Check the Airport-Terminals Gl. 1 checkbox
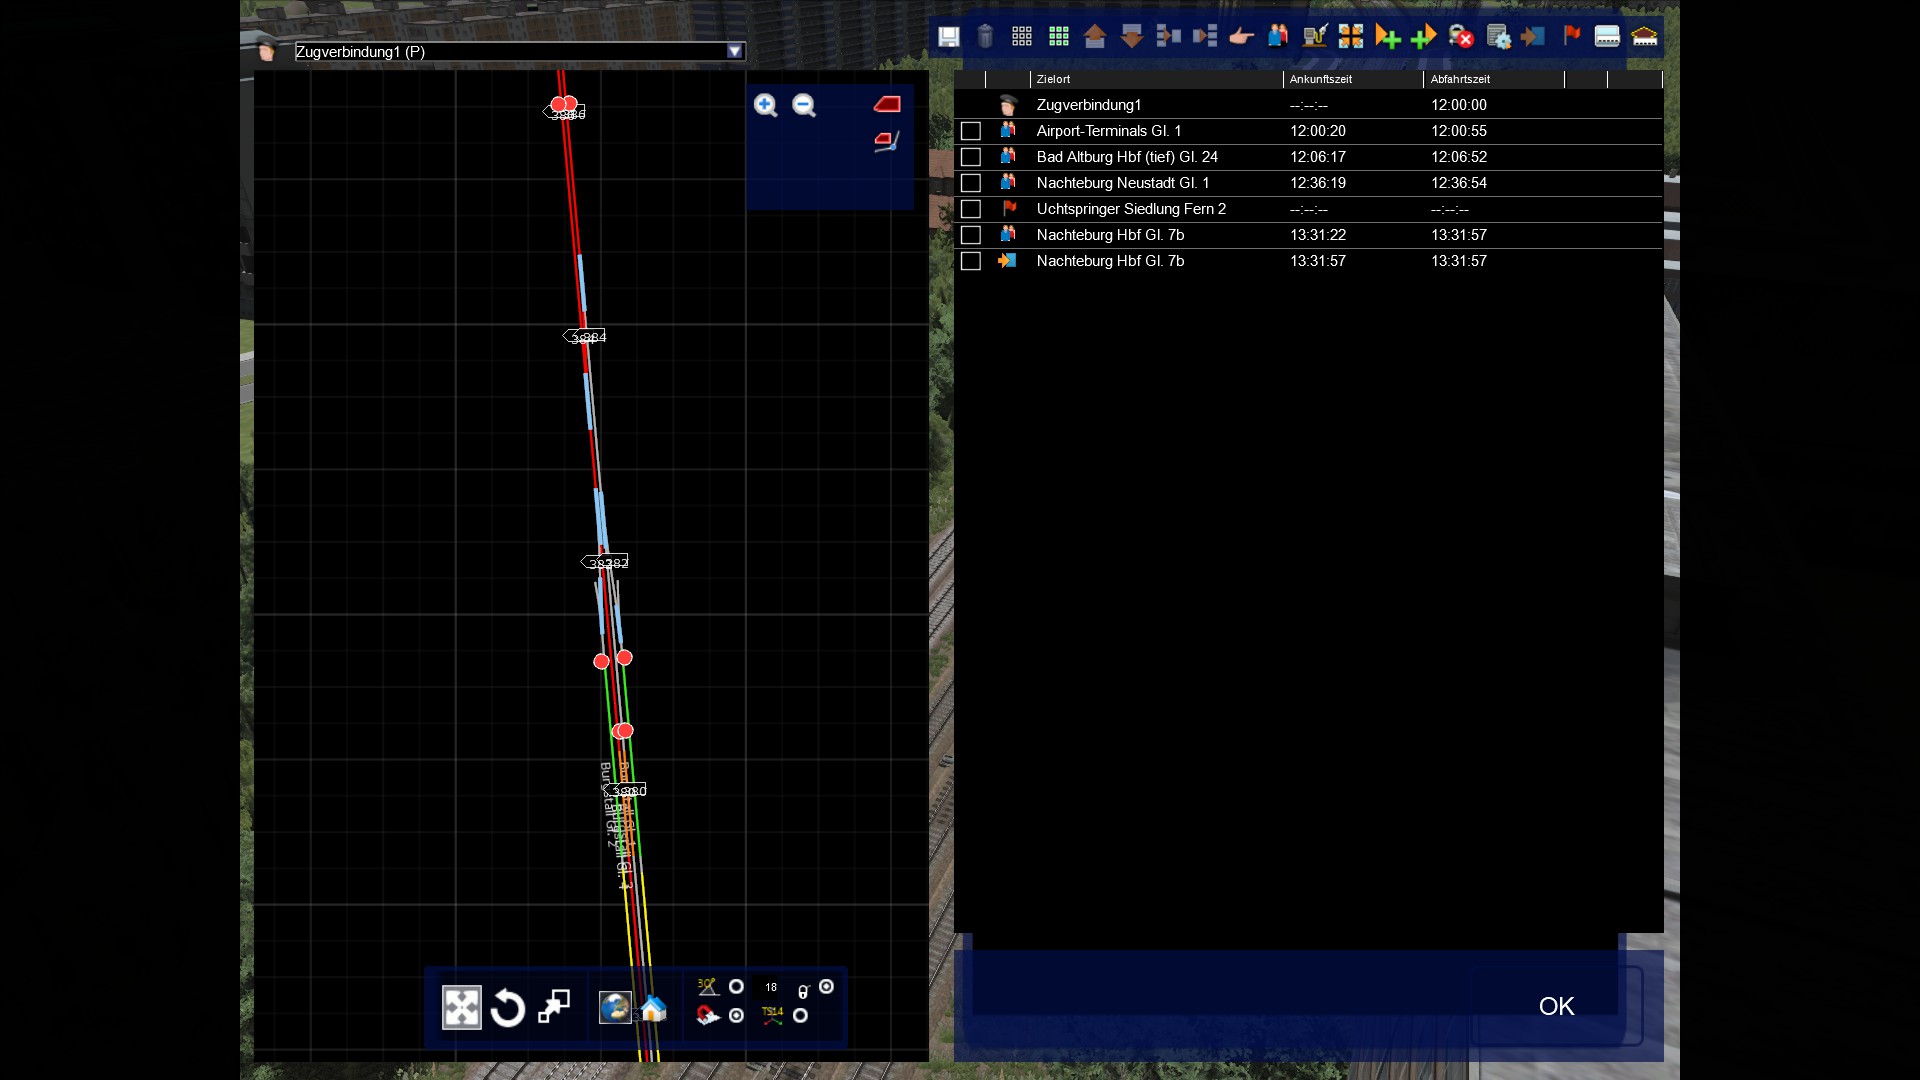 click(x=970, y=131)
